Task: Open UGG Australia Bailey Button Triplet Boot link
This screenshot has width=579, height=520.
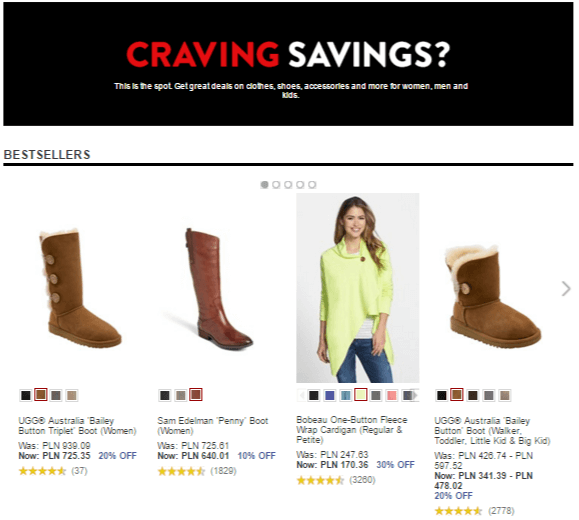Action: pos(78,426)
